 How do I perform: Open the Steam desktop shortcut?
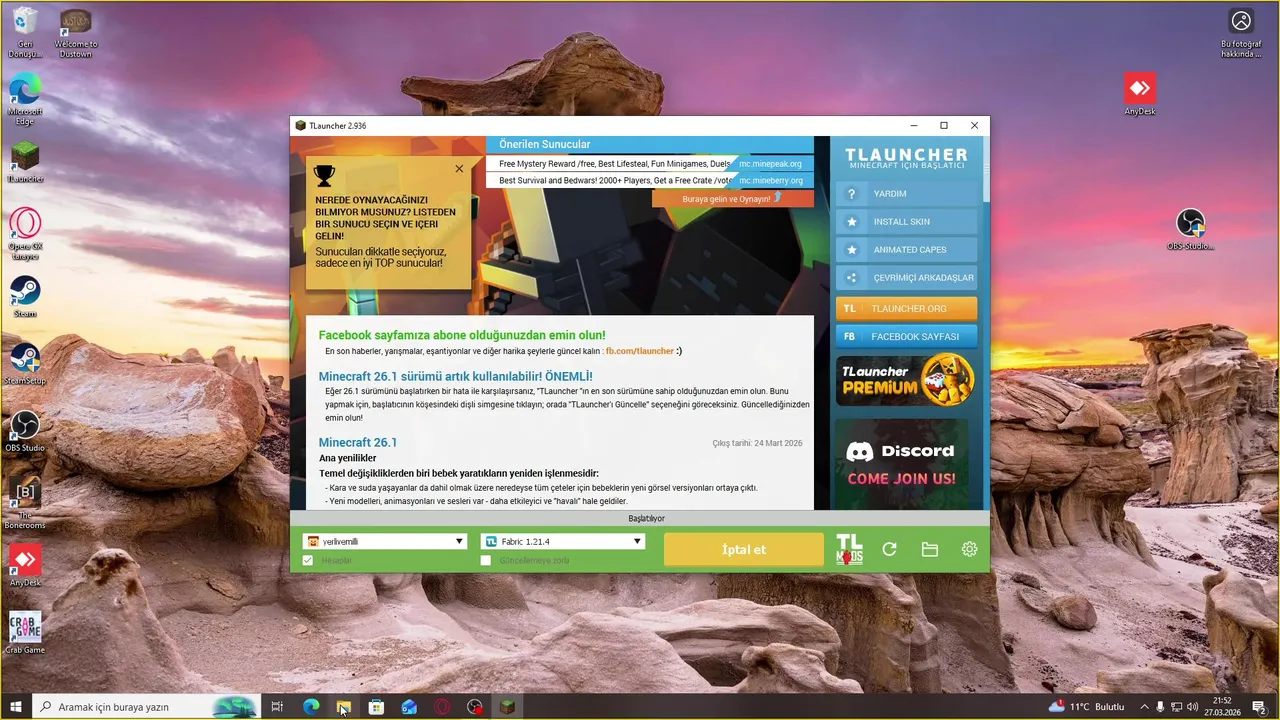click(25, 297)
